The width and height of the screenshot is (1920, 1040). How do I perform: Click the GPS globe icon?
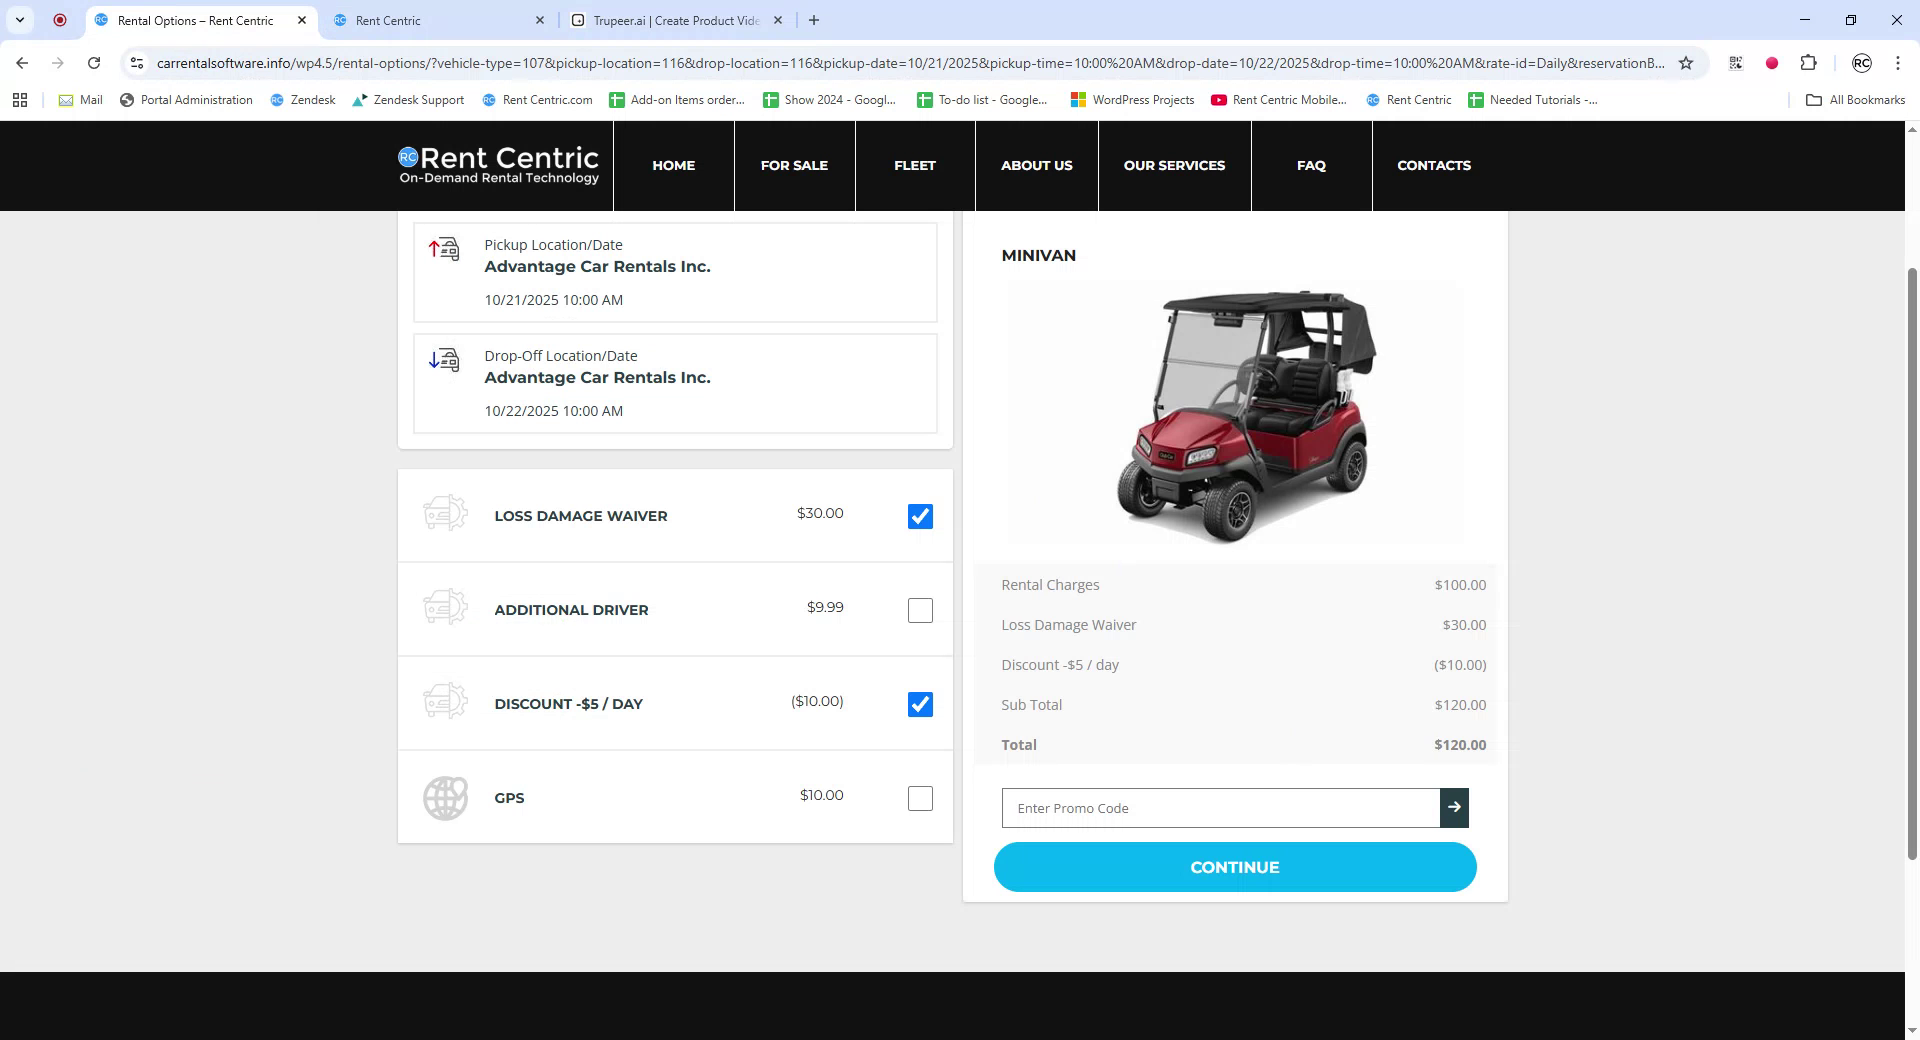click(x=445, y=798)
